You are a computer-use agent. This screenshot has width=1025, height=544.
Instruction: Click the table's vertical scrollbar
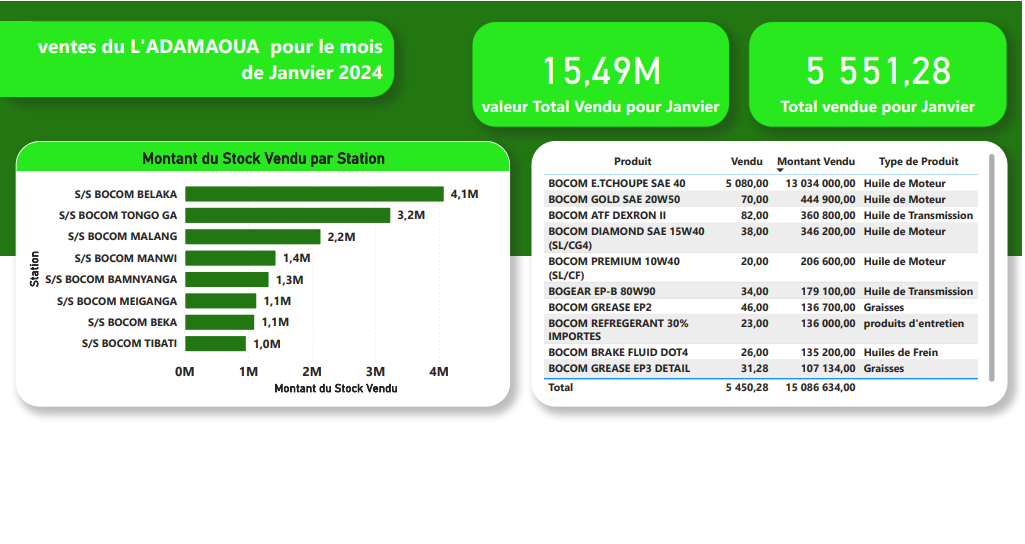[992, 268]
